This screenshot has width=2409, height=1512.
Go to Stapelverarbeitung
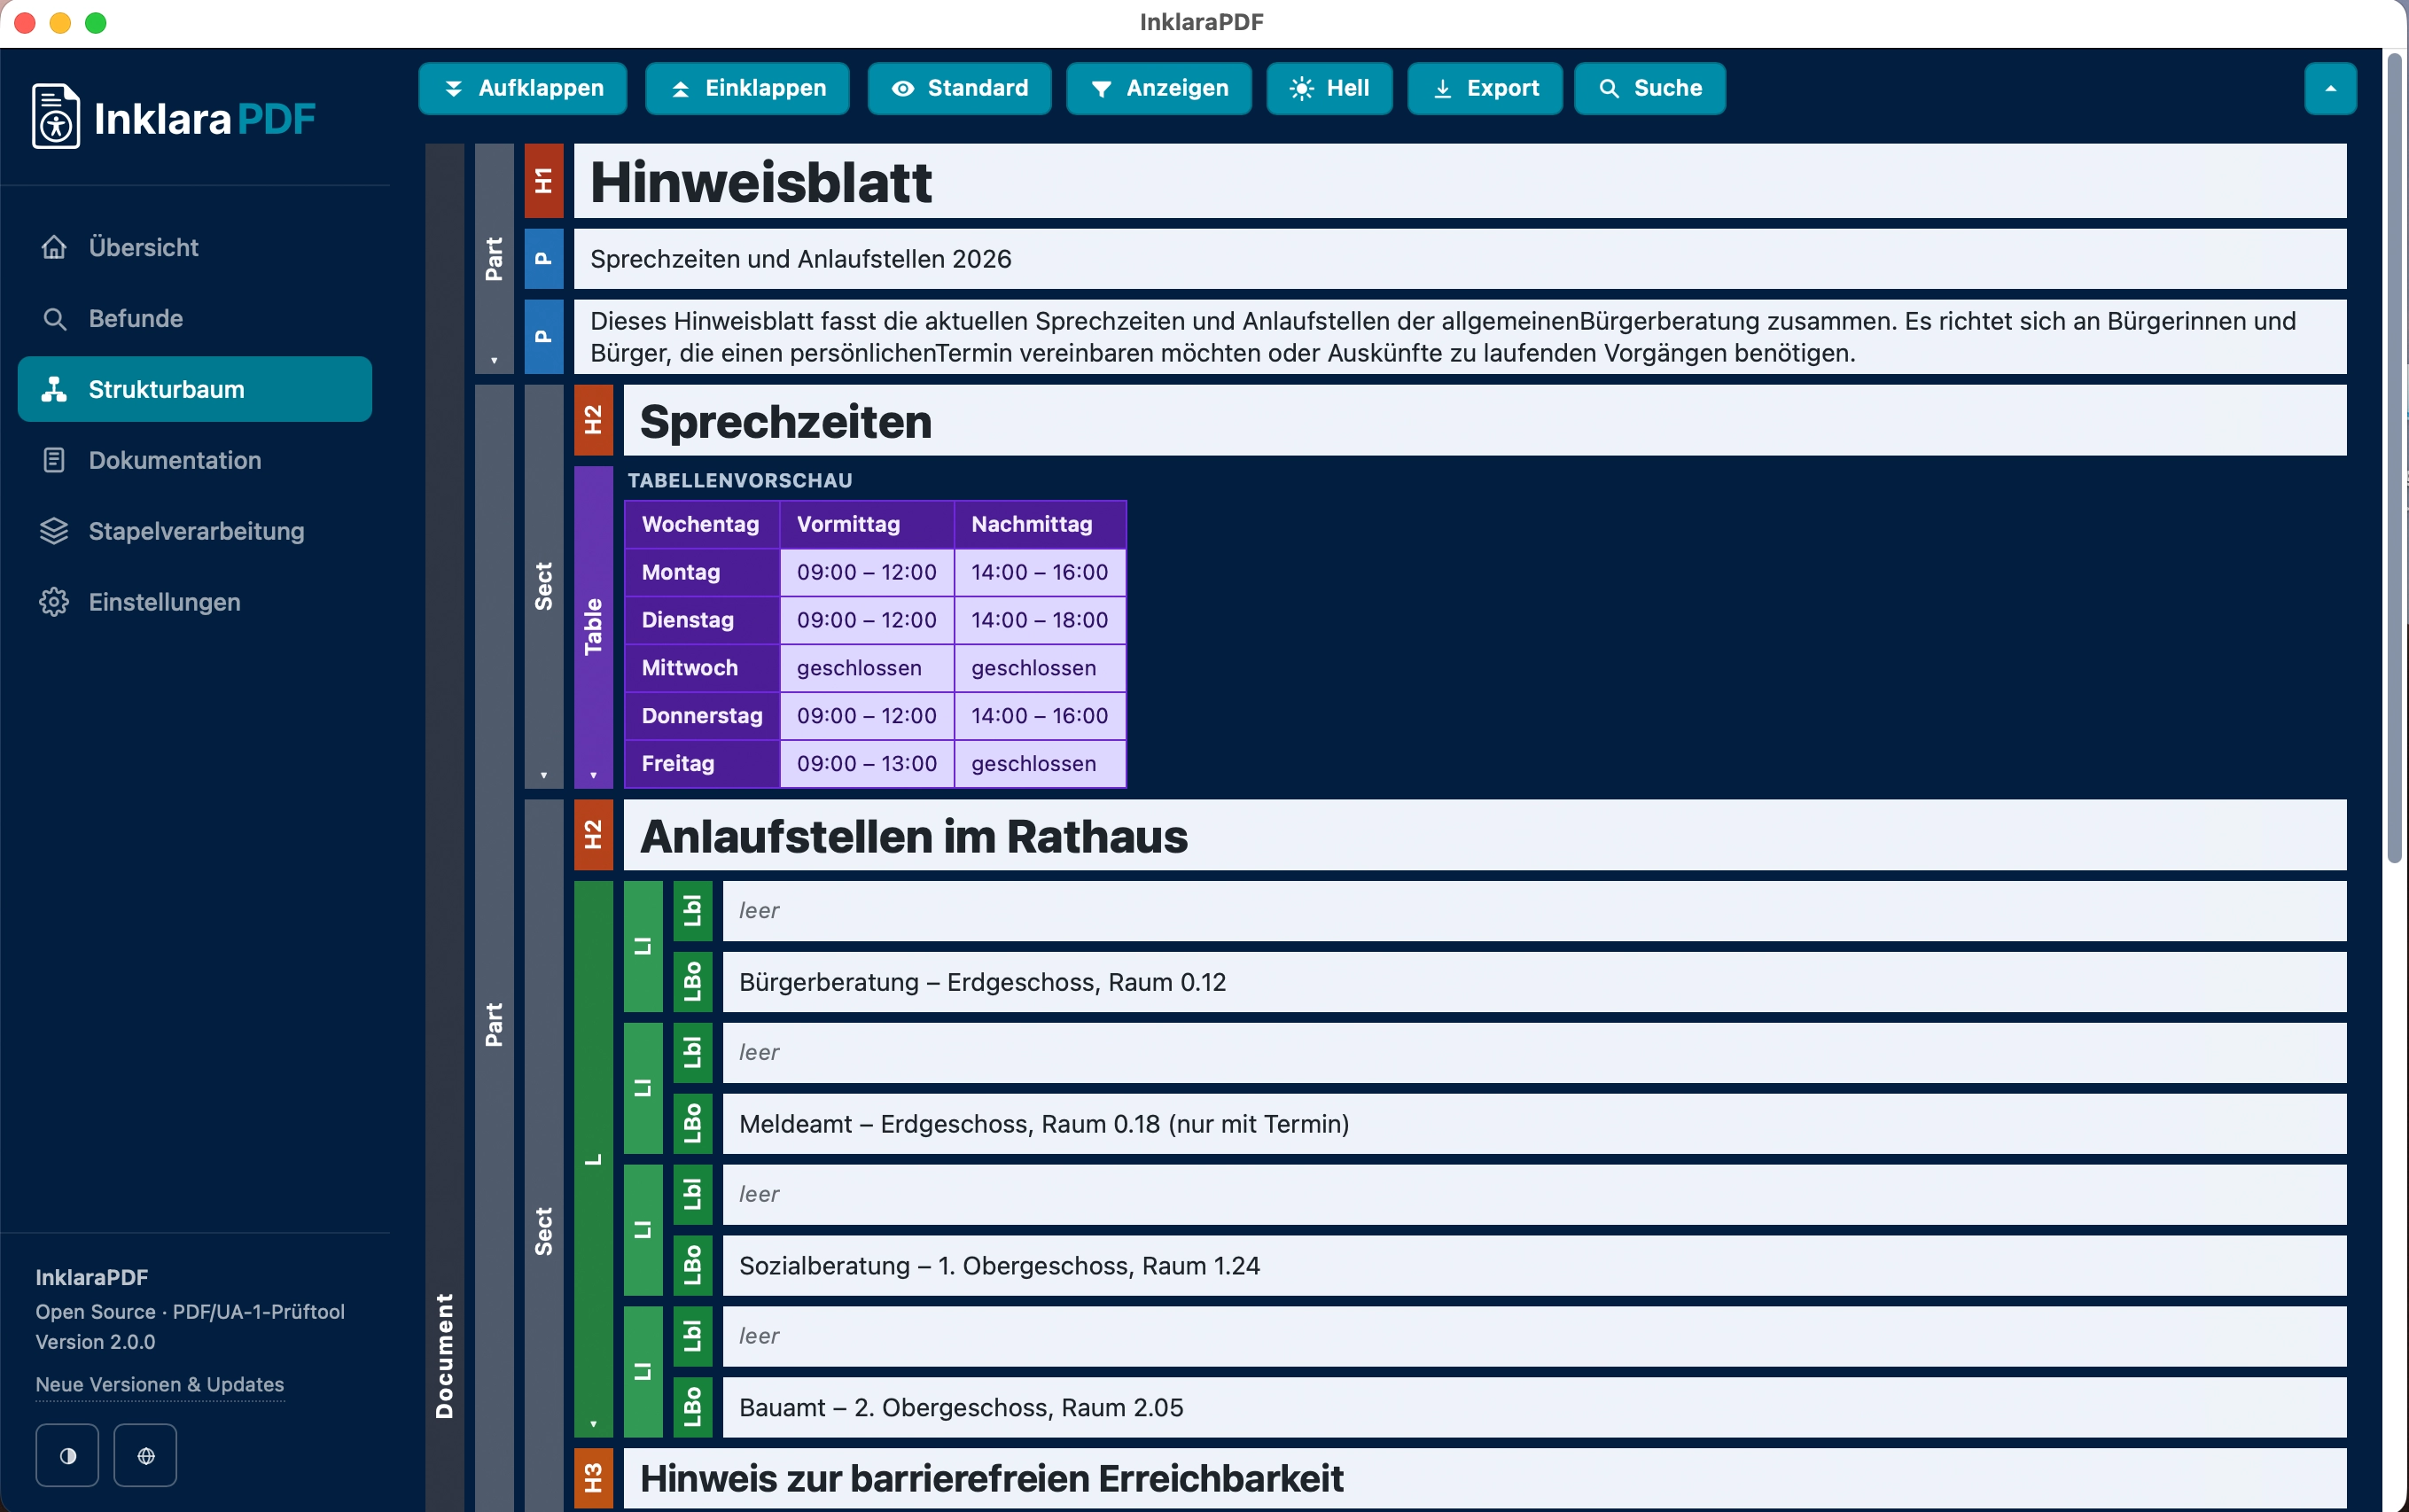tap(195, 531)
